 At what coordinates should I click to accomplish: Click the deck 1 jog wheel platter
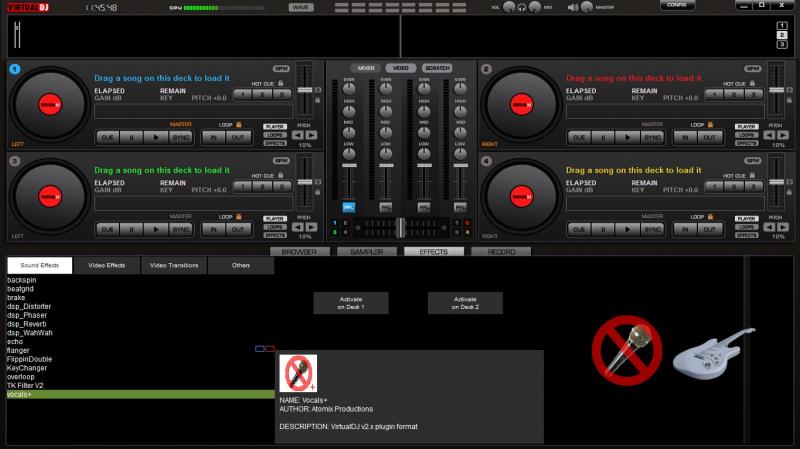click(x=50, y=105)
